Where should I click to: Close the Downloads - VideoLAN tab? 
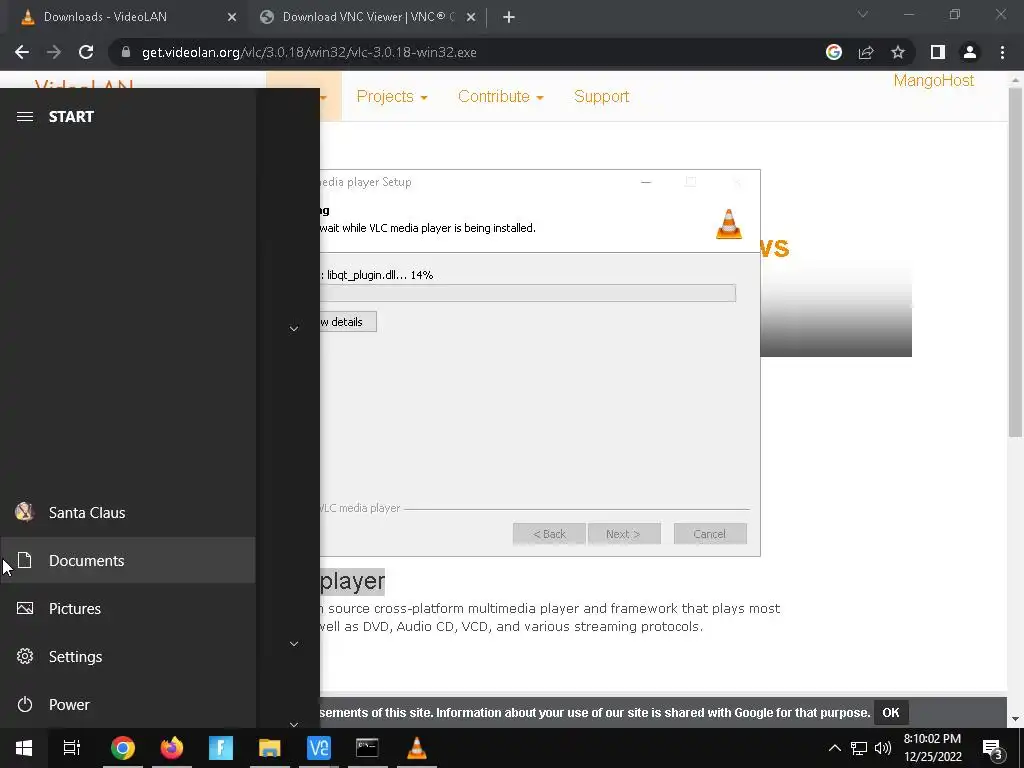(232, 18)
